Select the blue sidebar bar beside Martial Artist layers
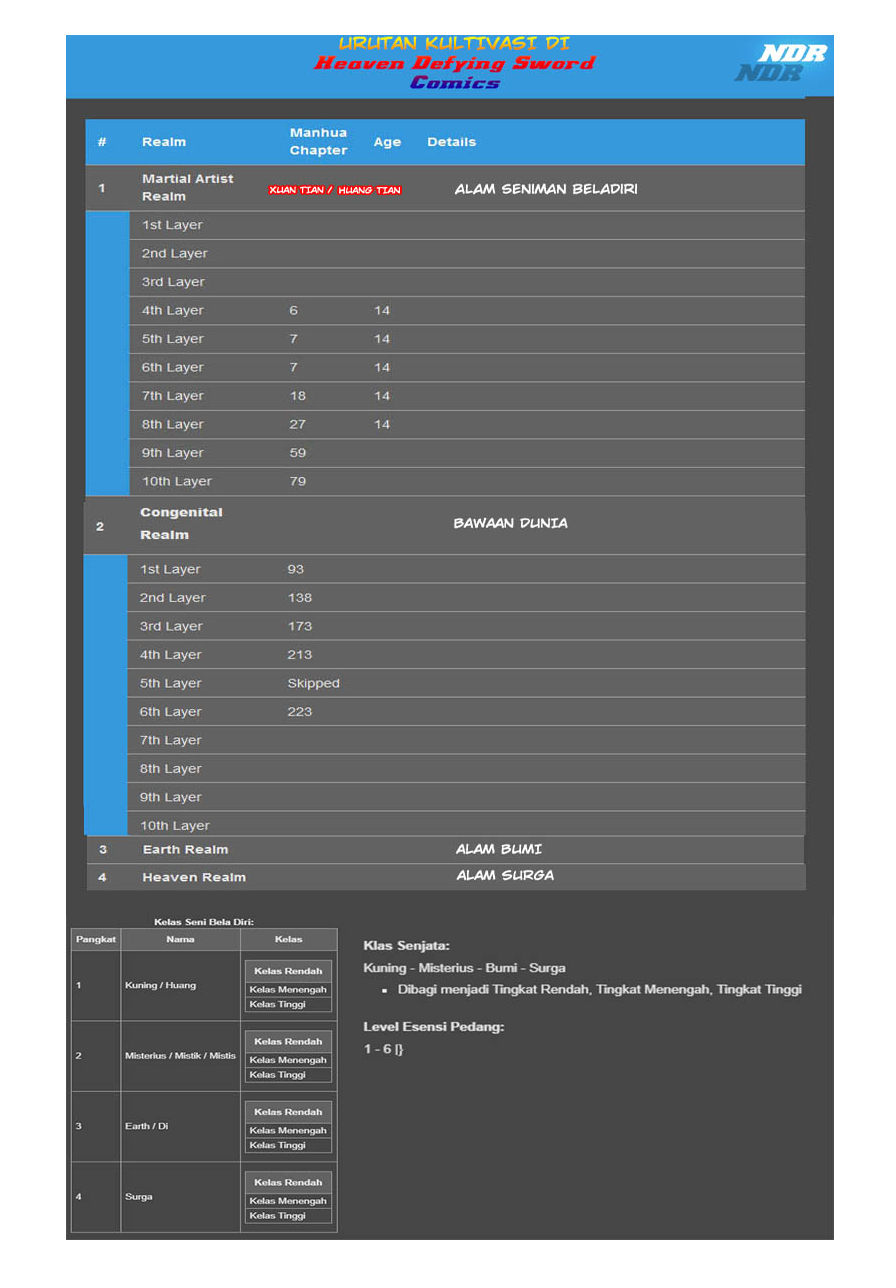Image resolution: width=896 pixels, height=1288 pixels. 106,350
